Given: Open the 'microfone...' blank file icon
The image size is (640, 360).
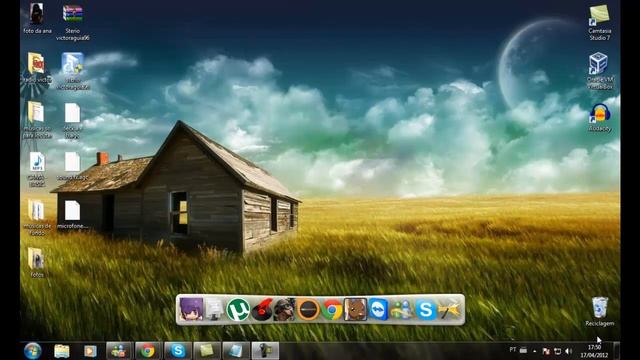Looking at the screenshot, I should [x=72, y=214].
